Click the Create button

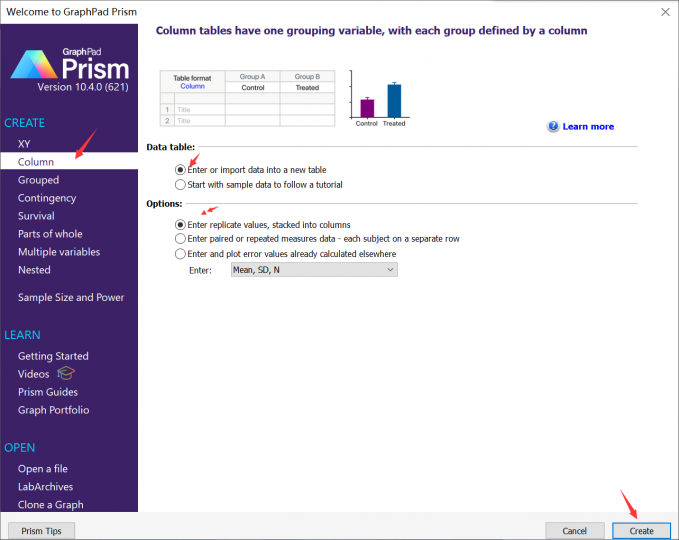point(641,531)
